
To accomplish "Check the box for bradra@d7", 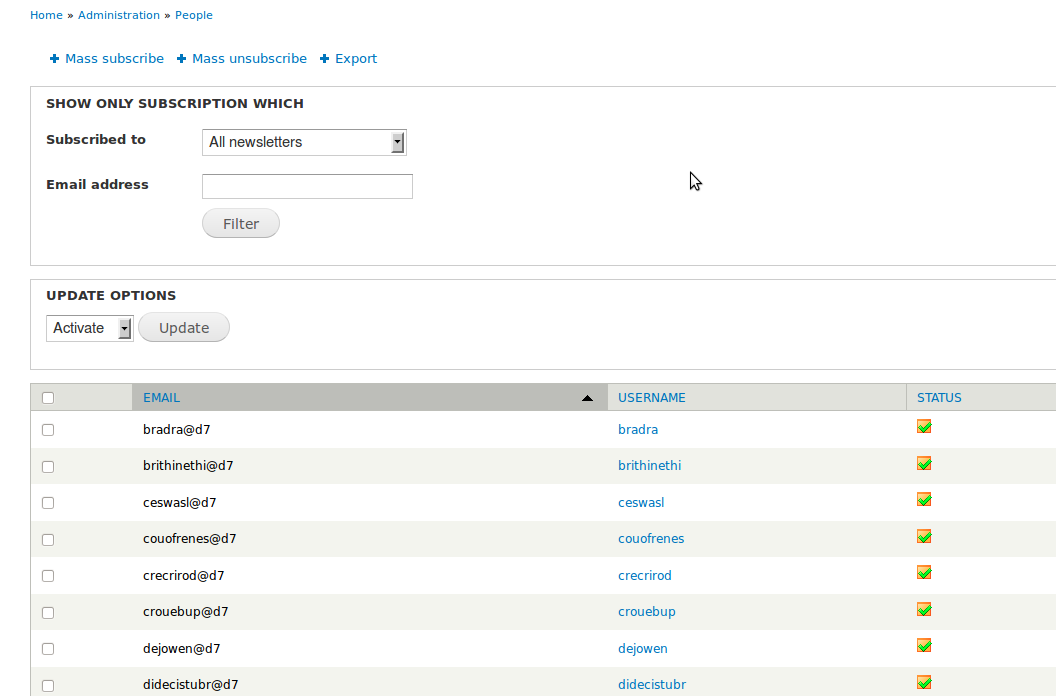I will click(x=48, y=430).
